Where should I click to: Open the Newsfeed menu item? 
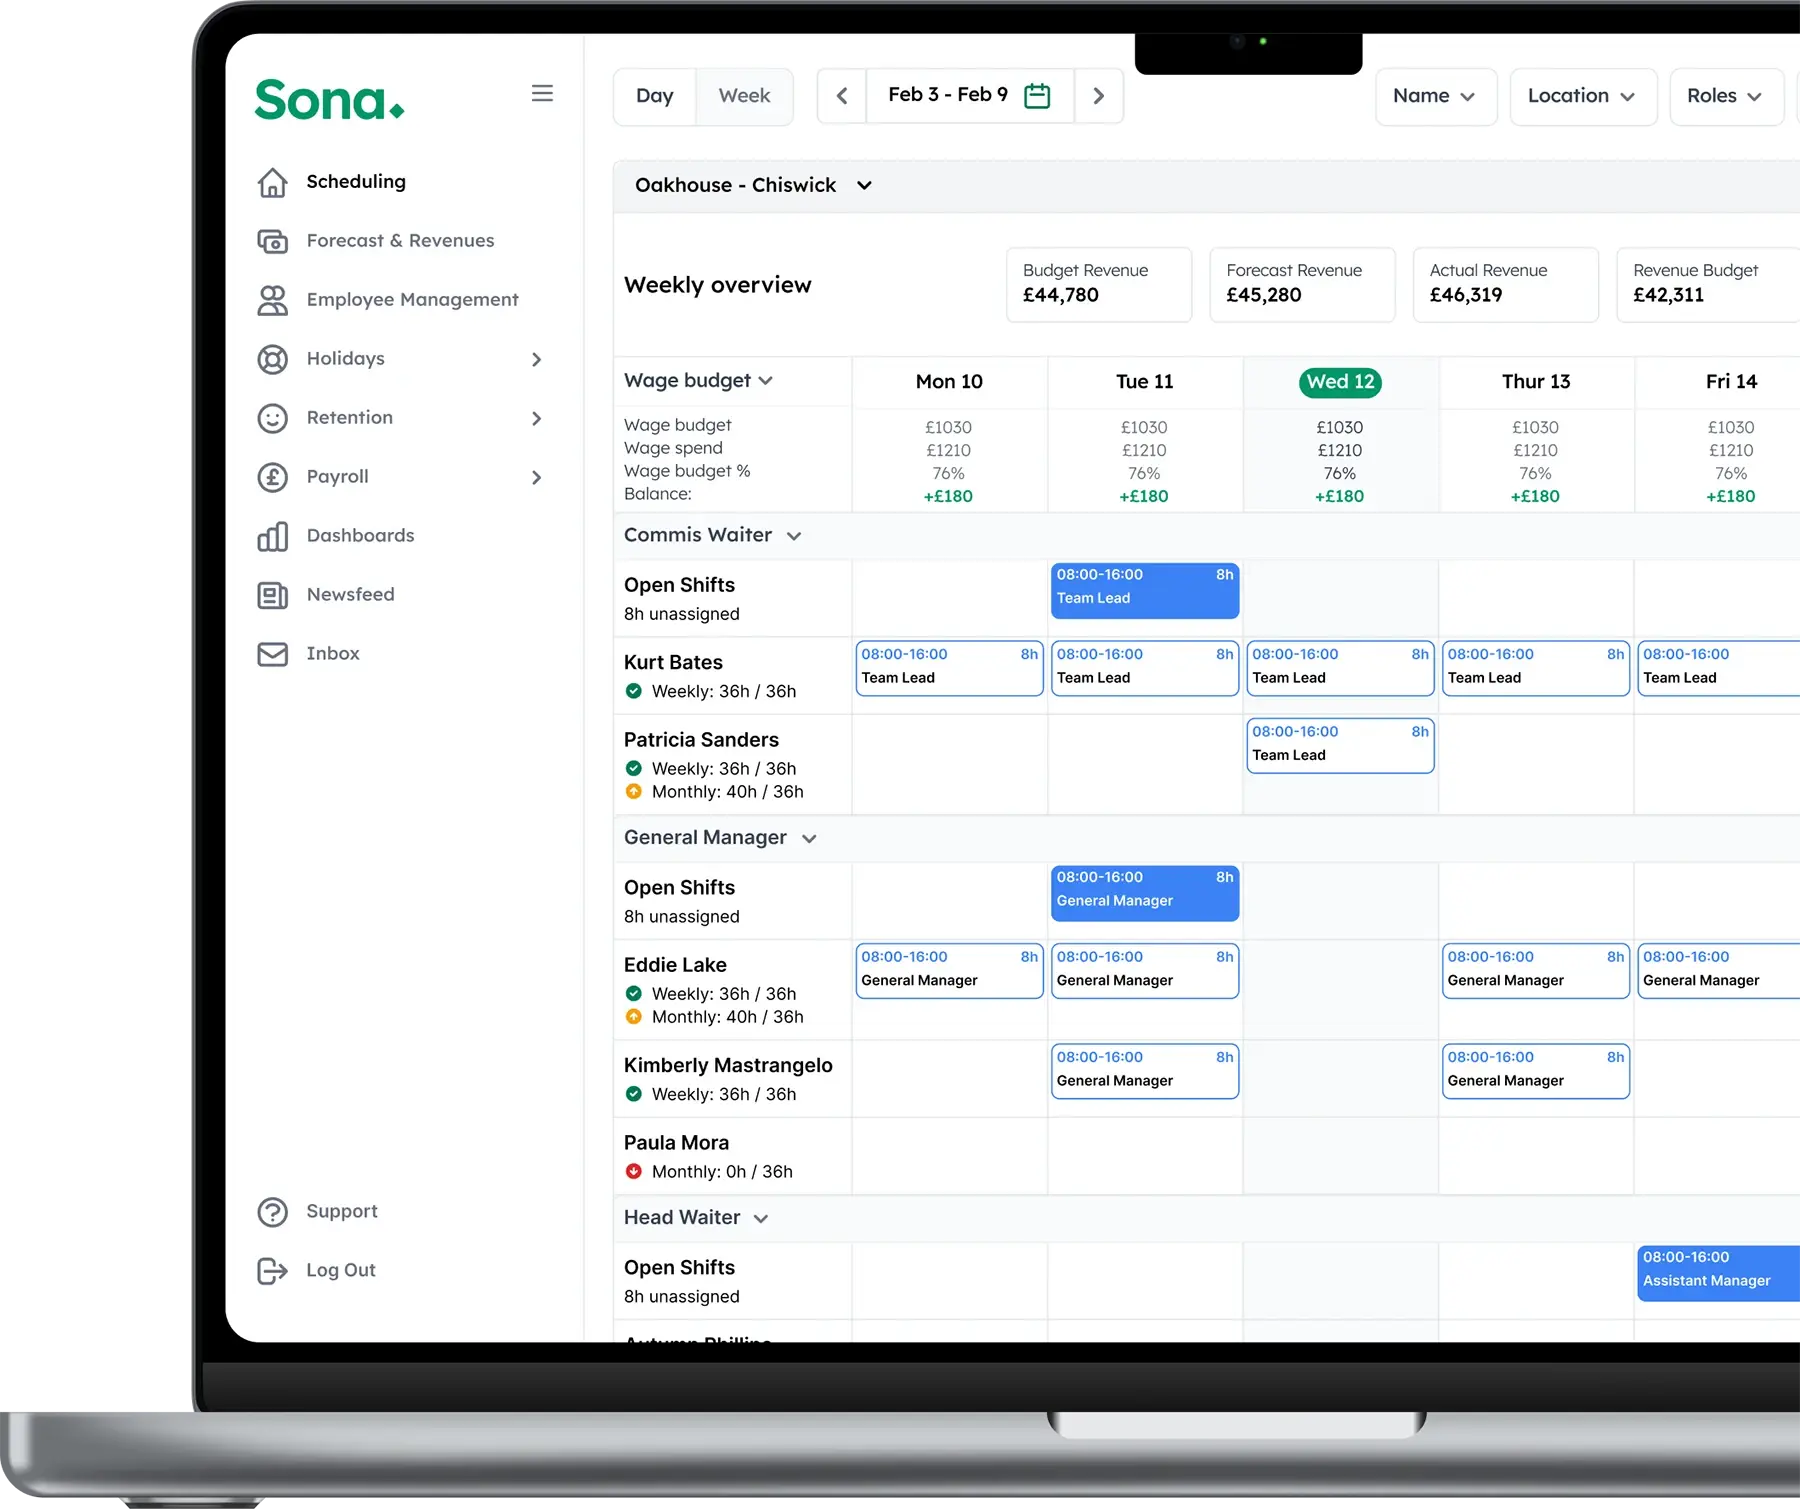(350, 595)
